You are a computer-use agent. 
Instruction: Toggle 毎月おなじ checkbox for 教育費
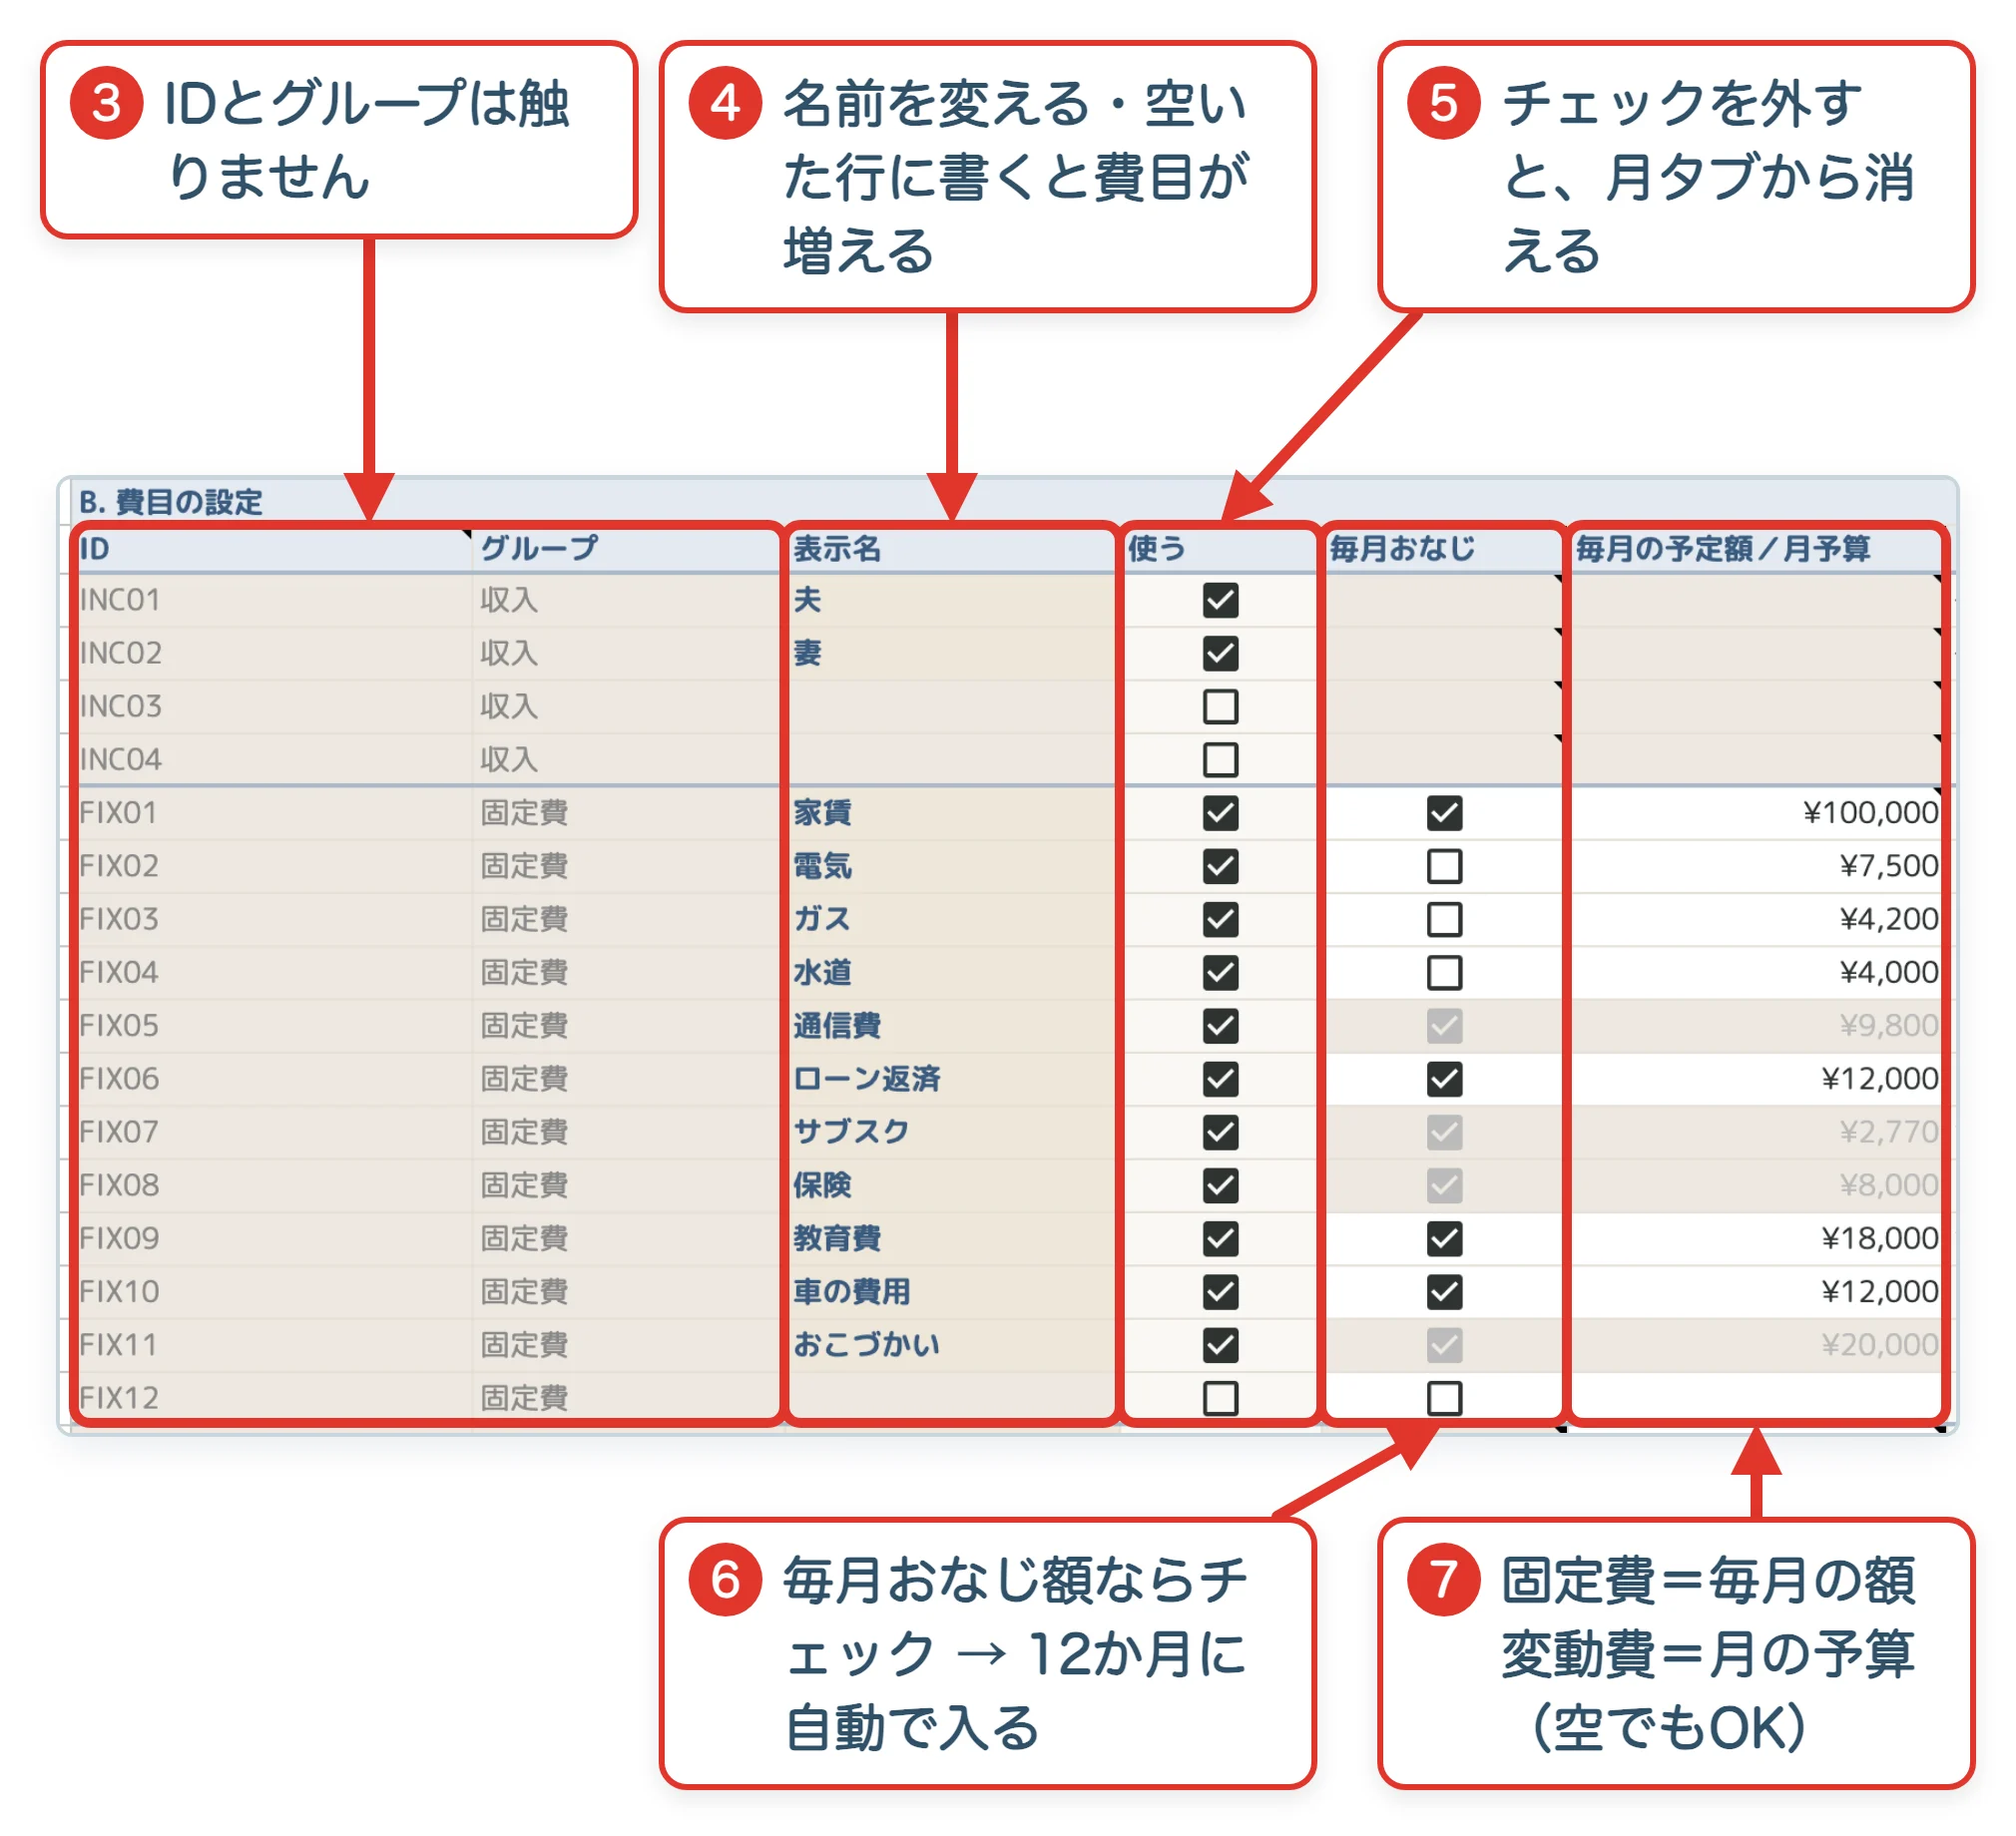click(x=1444, y=1238)
